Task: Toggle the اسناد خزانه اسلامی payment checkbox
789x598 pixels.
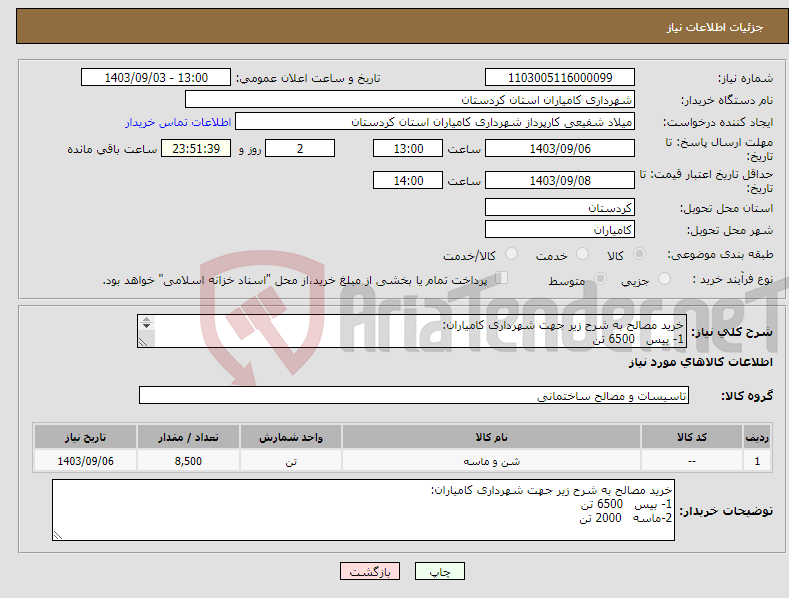Action: tap(501, 278)
